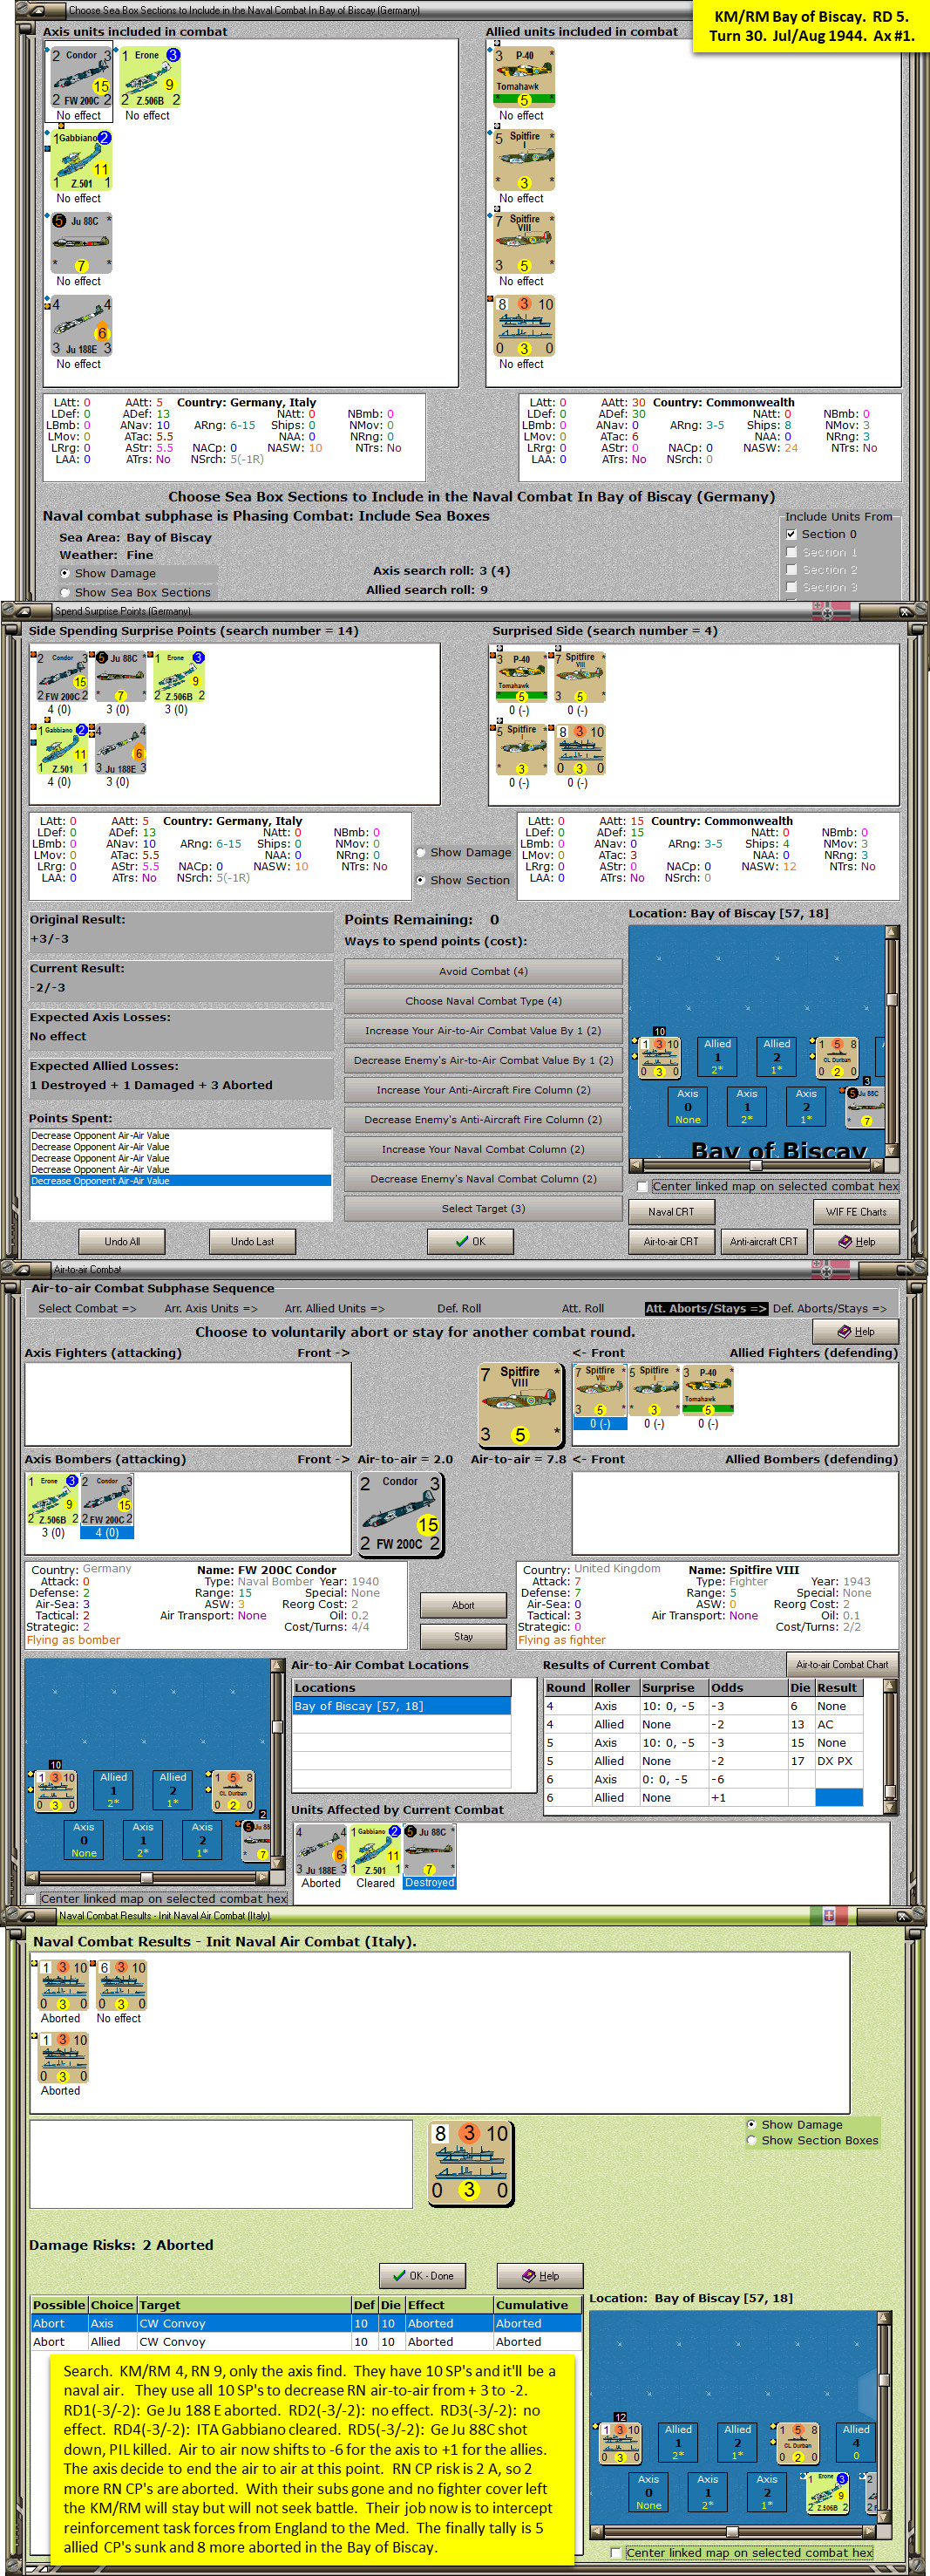The height and width of the screenshot is (2576, 930).
Task: Open the WIF FE Charts
Action: (856, 1212)
